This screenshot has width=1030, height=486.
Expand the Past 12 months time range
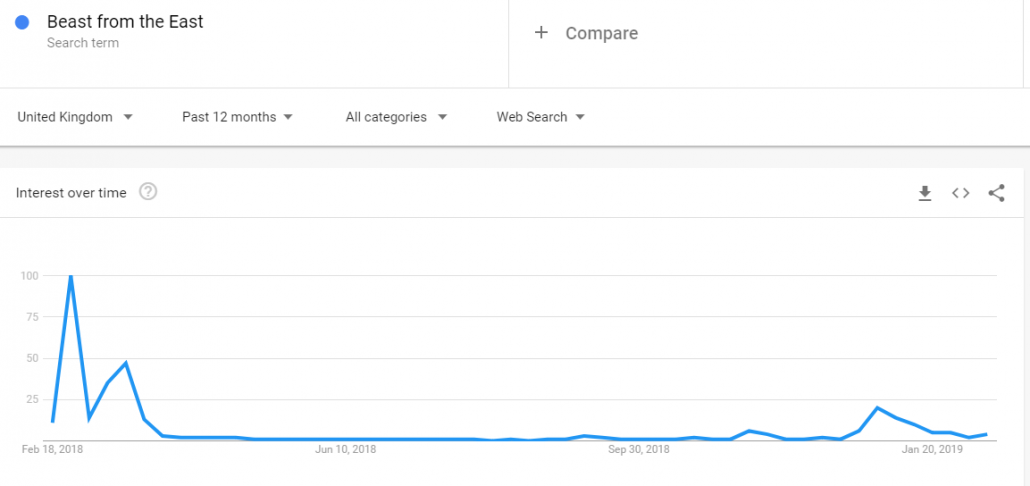click(x=237, y=117)
